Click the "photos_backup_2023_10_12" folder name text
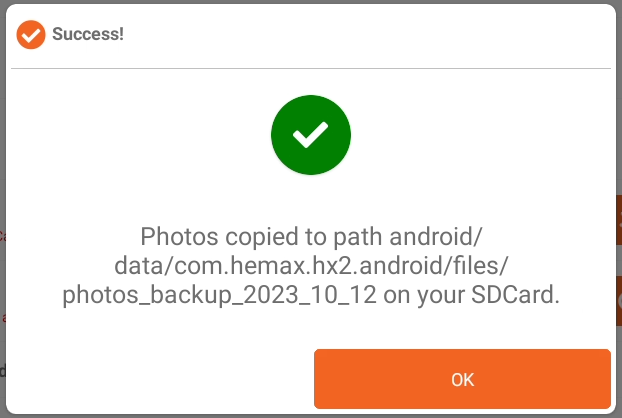 tap(219, 295)
